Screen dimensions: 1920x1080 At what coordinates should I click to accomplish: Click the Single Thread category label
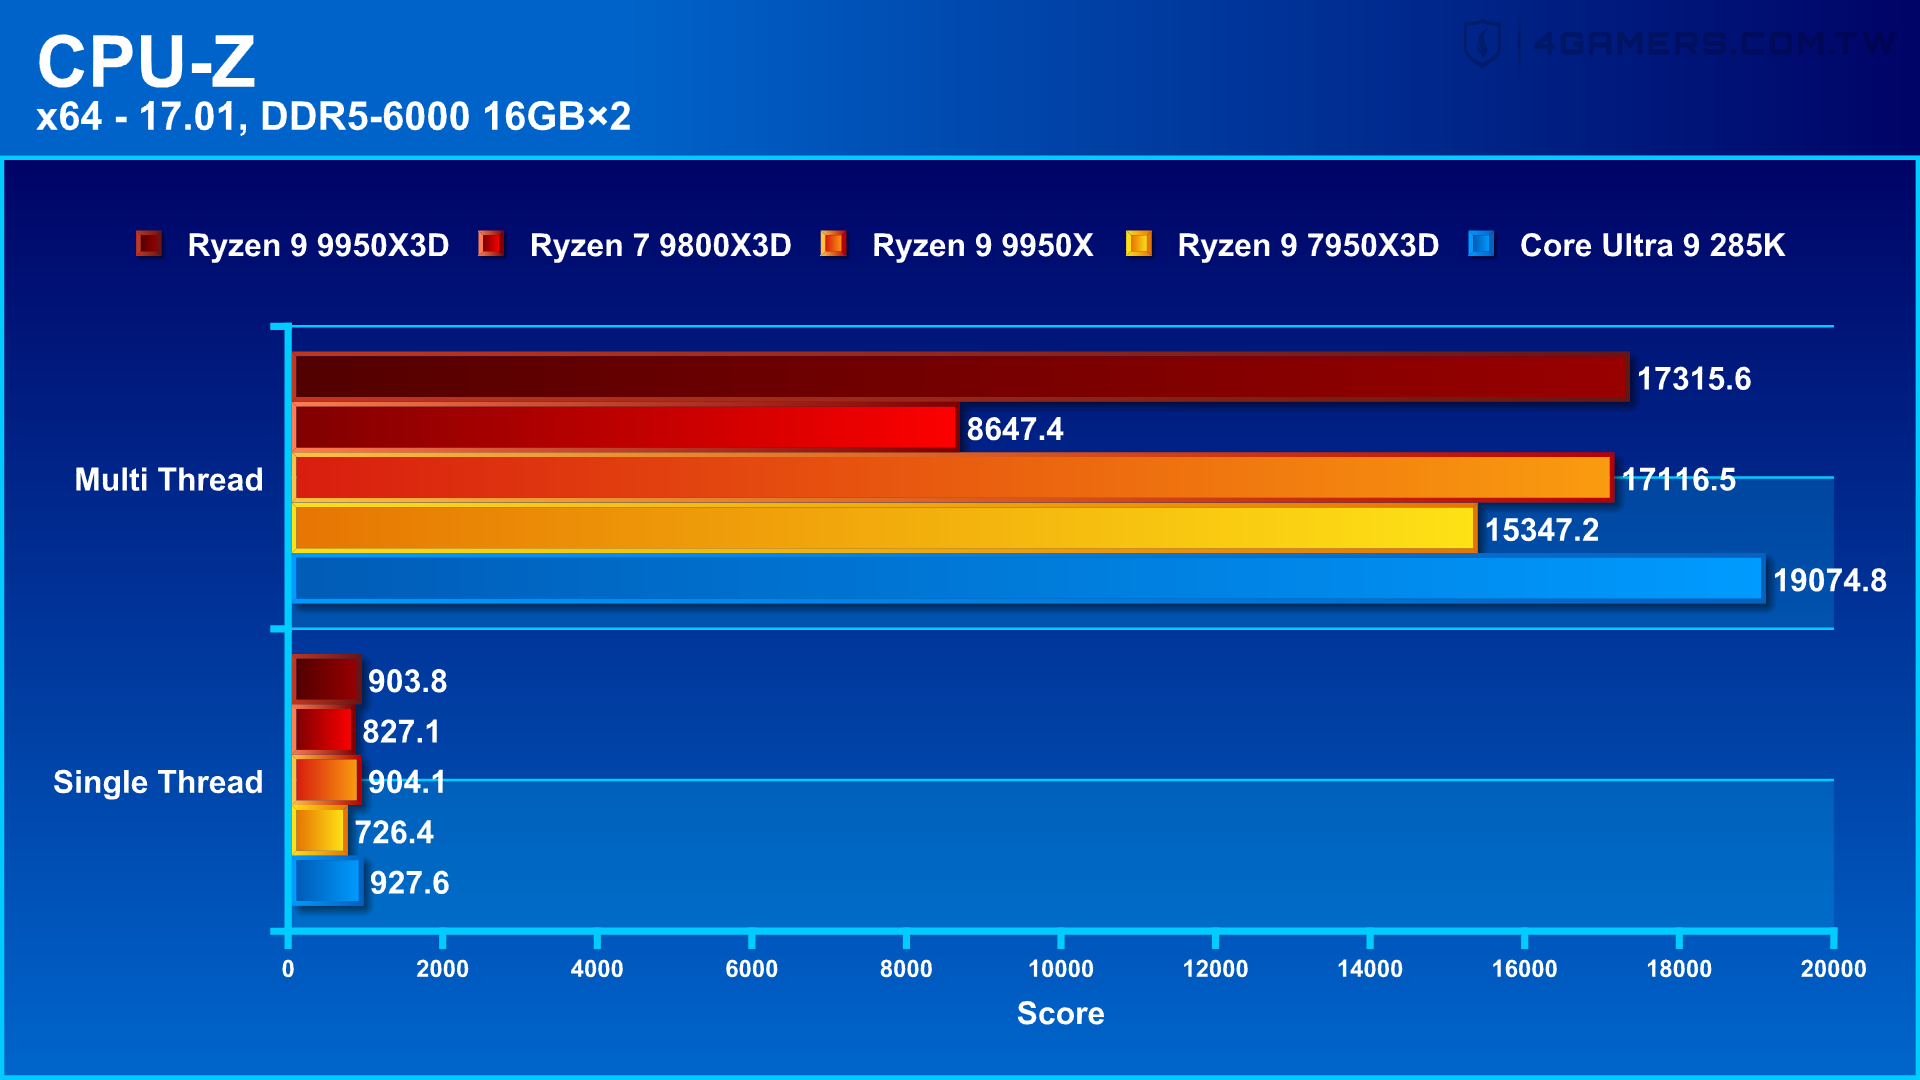[158, 782]
